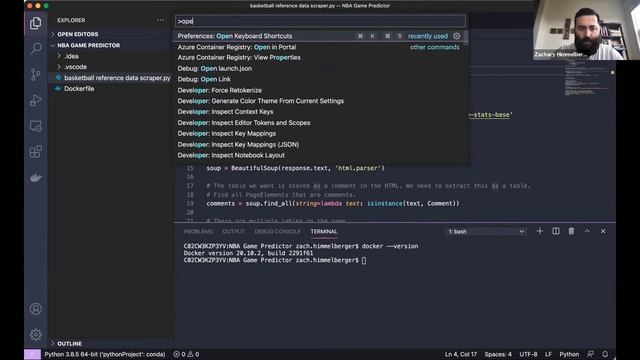Open the Accounts menu icon

tap(36, 309)
